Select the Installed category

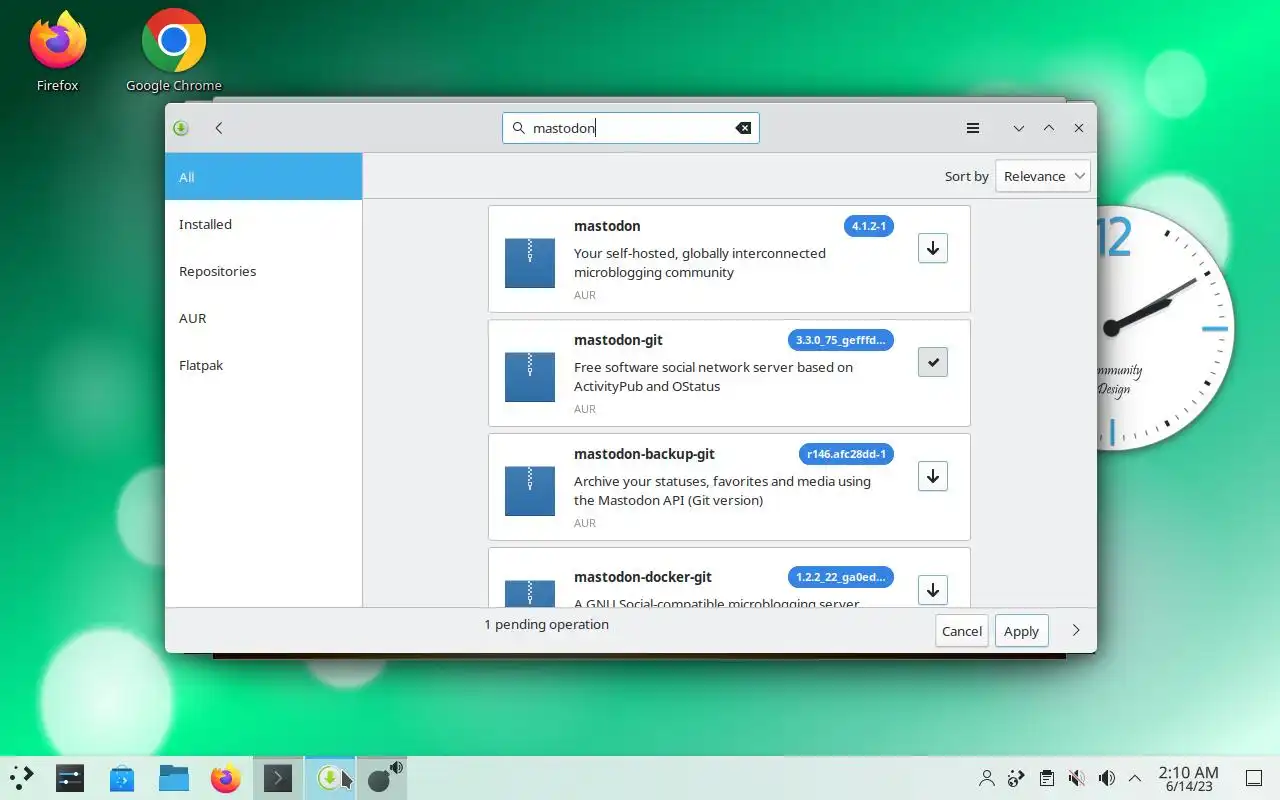[x=263, y=224]
